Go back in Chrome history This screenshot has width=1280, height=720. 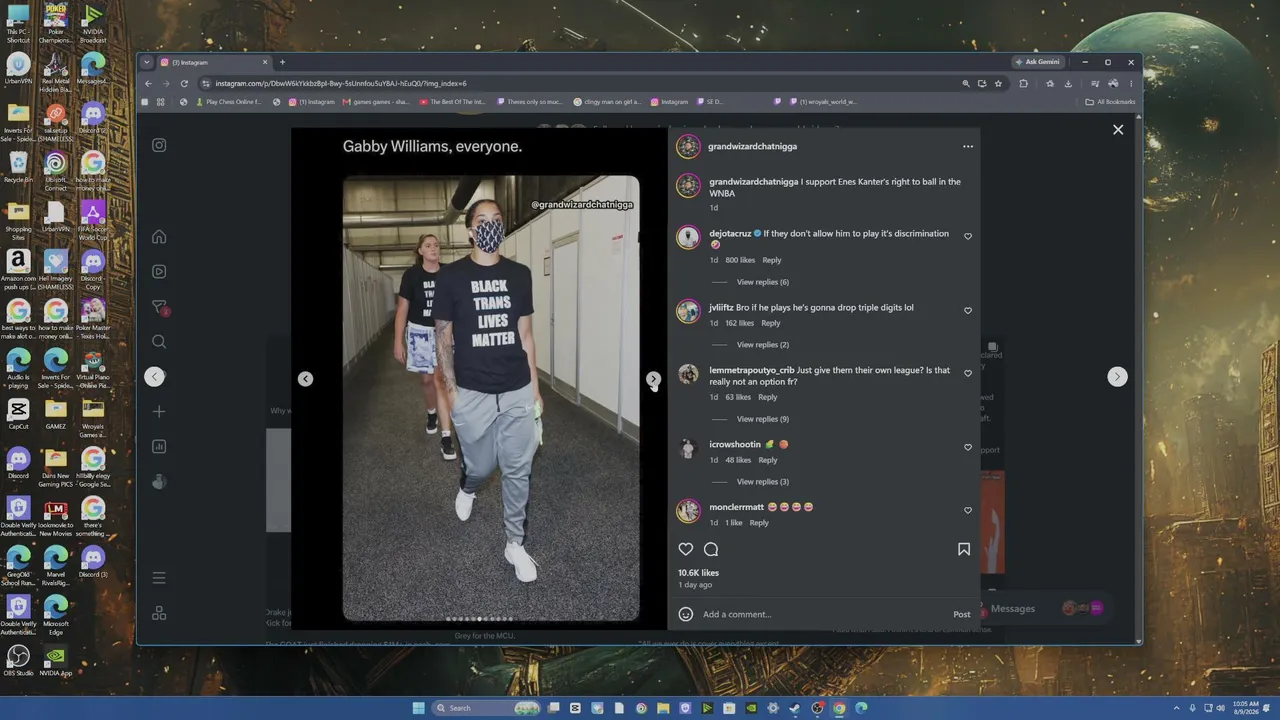click(x=148, y=83)
